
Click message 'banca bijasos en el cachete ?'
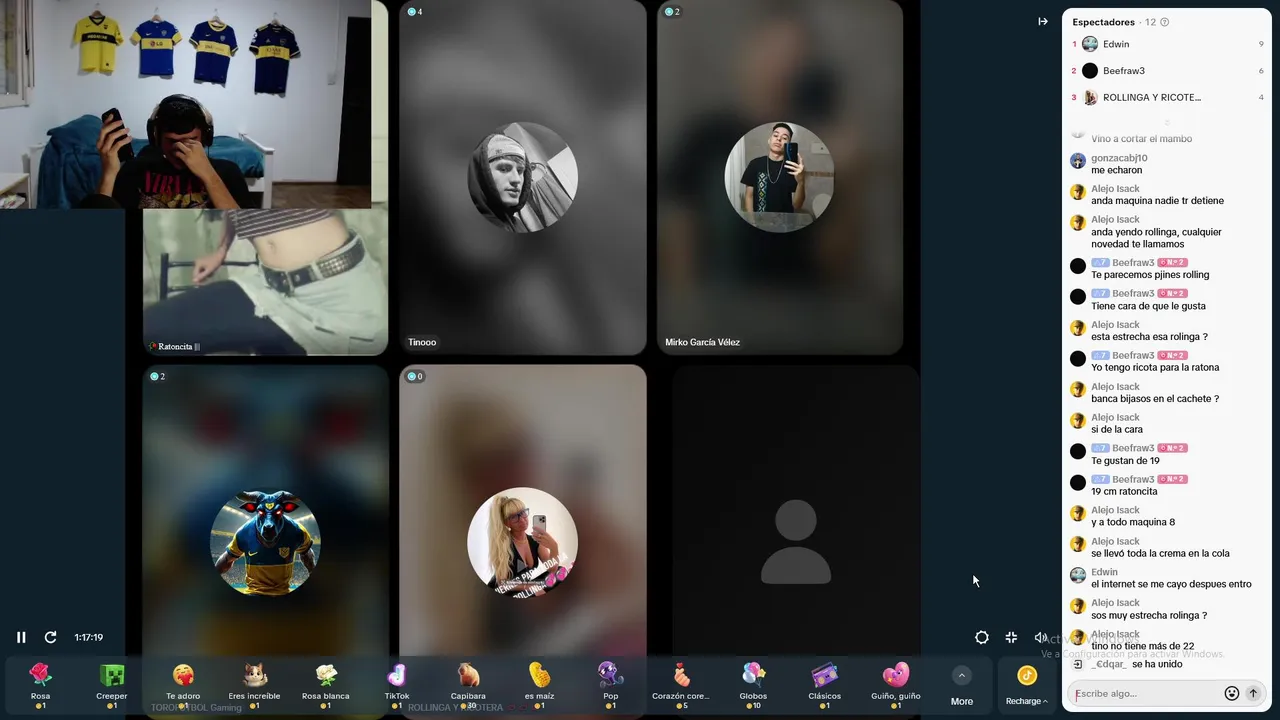1155,399
